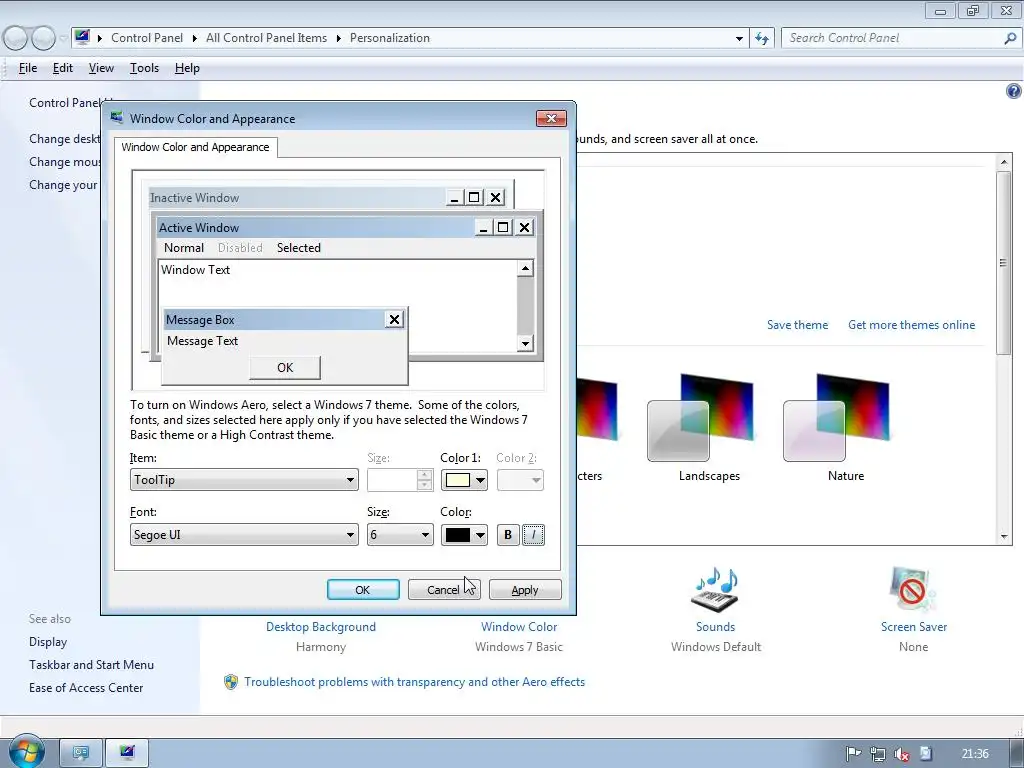The image size is (1024, 768).
Task: Open the address bar history dropdown arrow
Action: tap(739, 38)
